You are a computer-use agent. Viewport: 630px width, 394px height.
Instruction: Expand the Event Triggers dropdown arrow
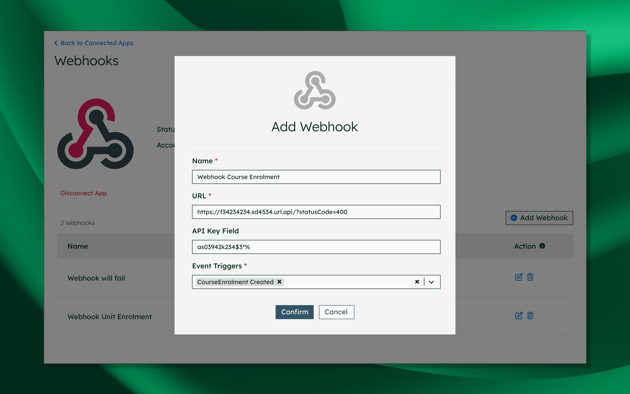tap(432, 282)
